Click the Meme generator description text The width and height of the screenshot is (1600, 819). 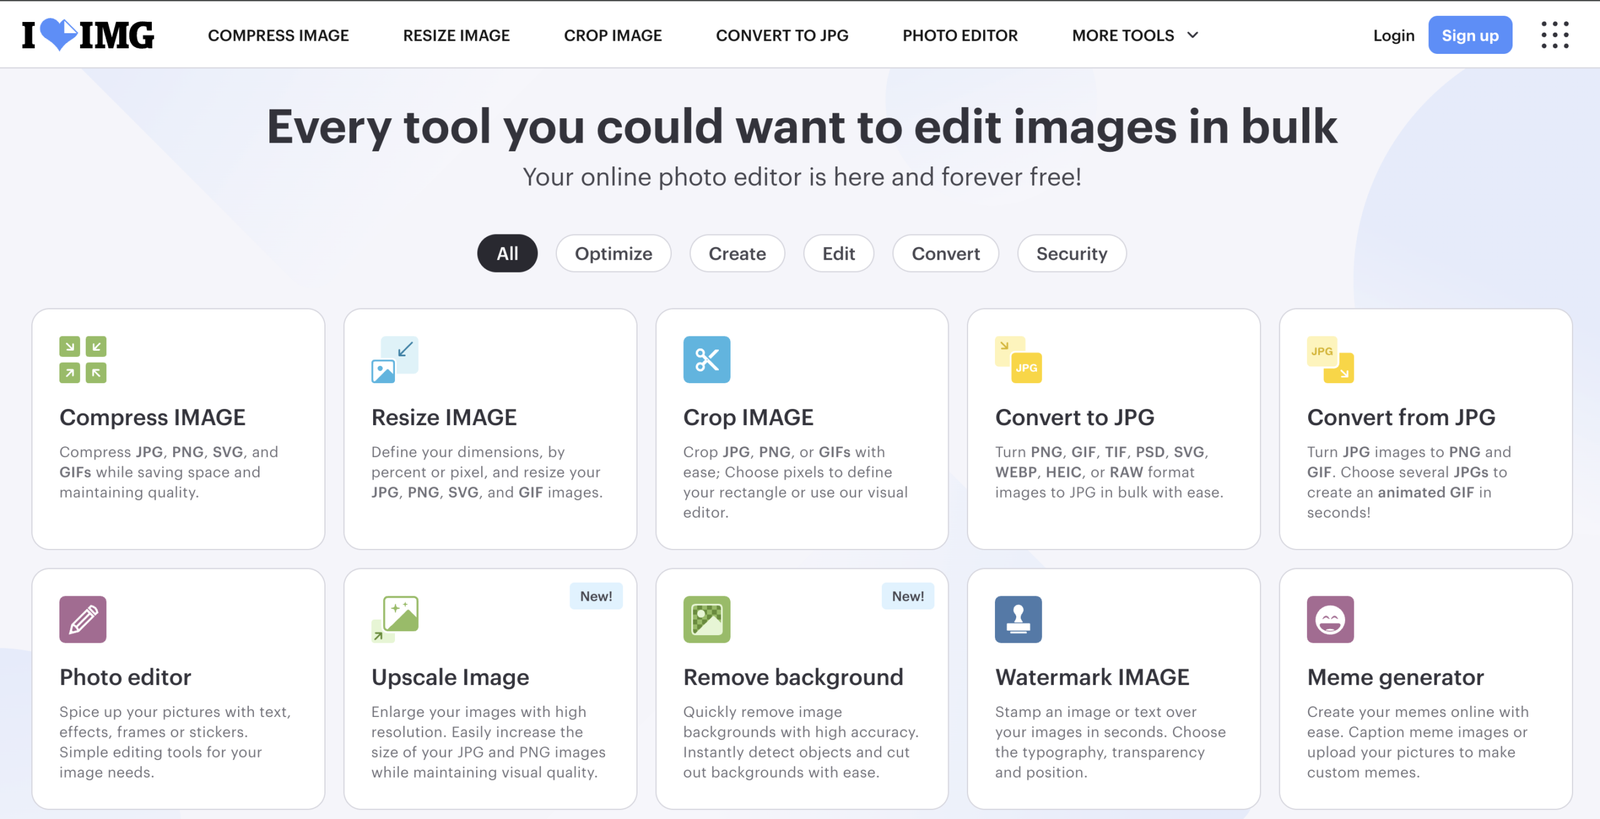click(x=1418, y=742)
